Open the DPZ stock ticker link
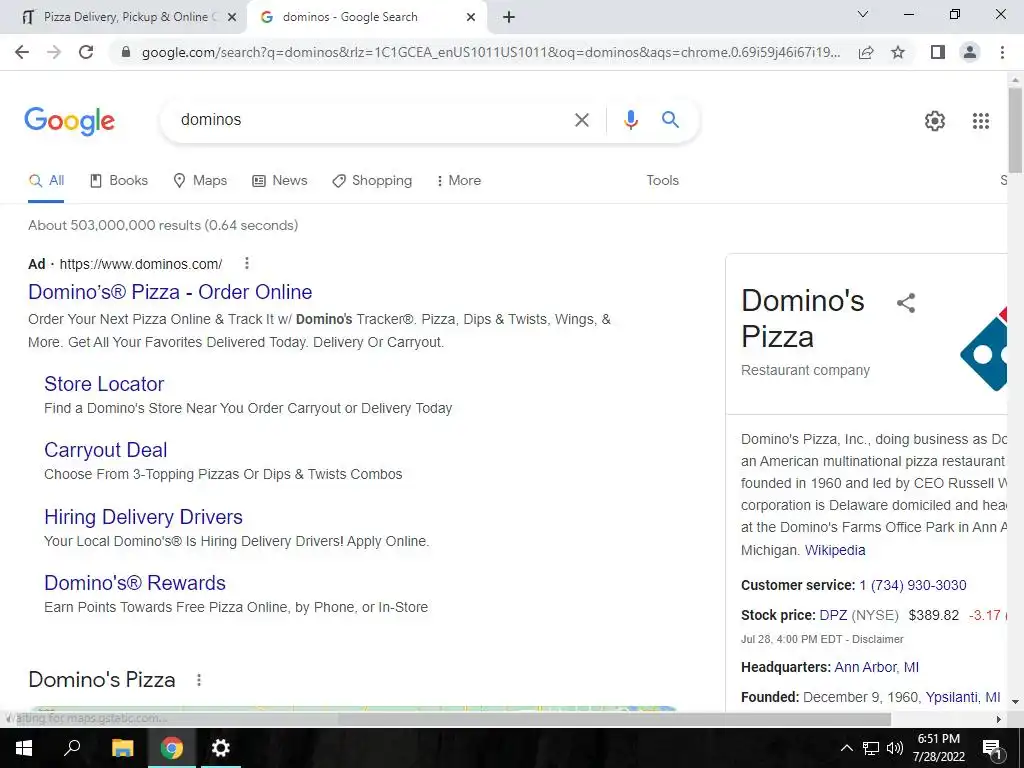Viewport: 1024px width, 768px height. tap(833, 615)
